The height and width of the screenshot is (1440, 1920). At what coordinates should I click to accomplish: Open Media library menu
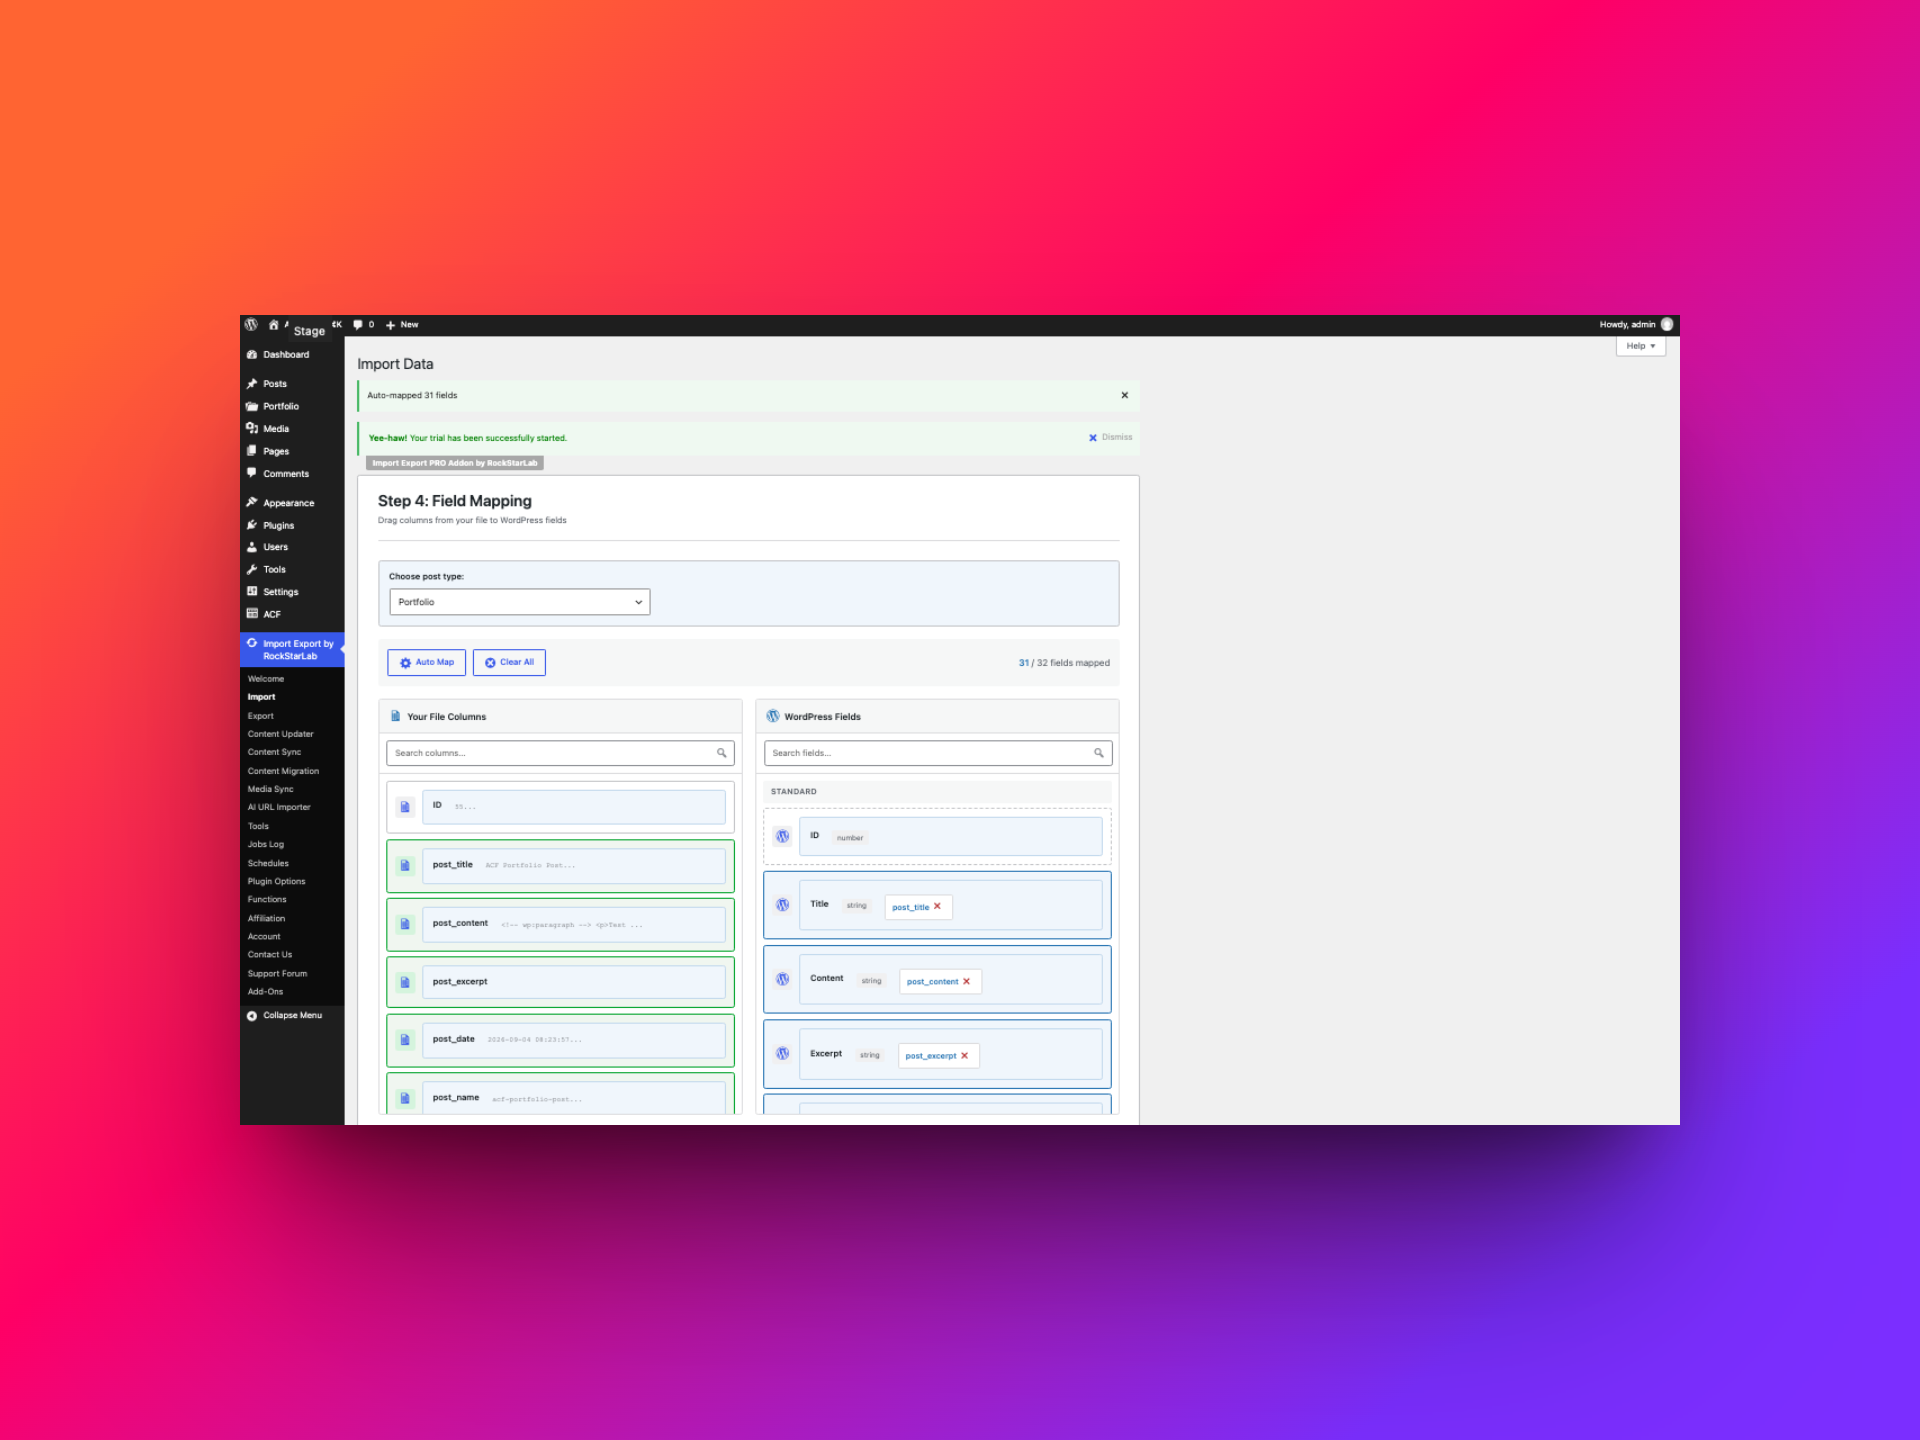point(276,429)
